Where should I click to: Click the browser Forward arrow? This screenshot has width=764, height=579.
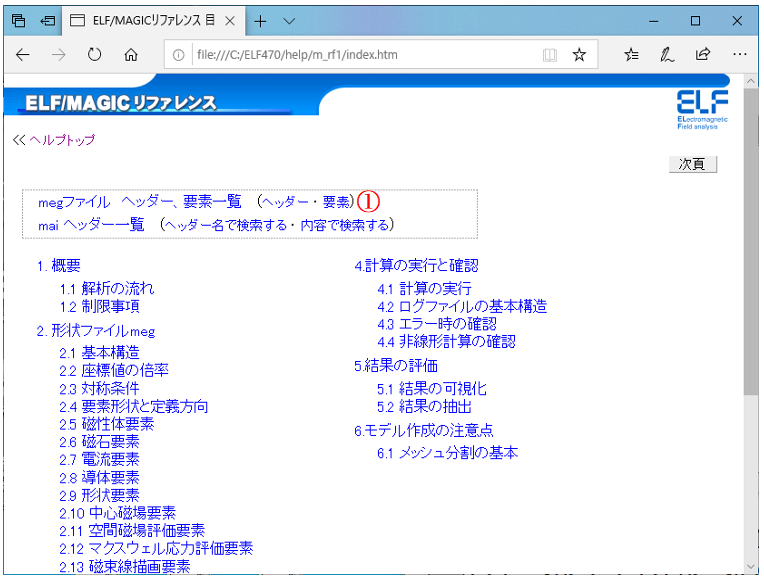[58, 55]
